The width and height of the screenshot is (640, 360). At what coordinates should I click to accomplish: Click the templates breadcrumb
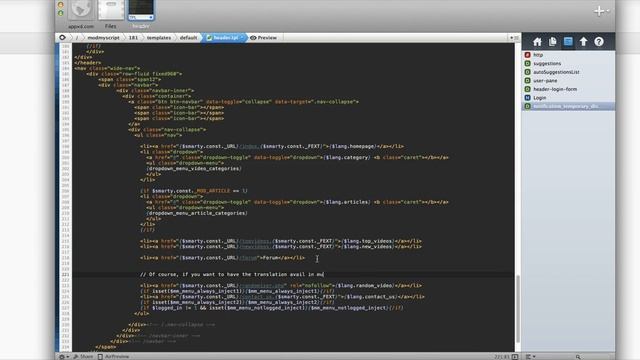pos(159,38)
